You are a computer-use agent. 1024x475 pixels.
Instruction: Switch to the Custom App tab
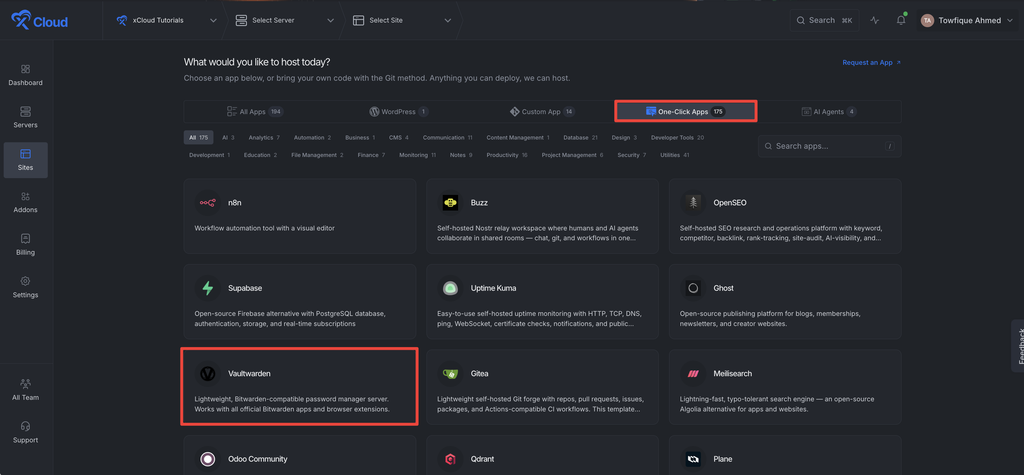click(x=542, y=112)
